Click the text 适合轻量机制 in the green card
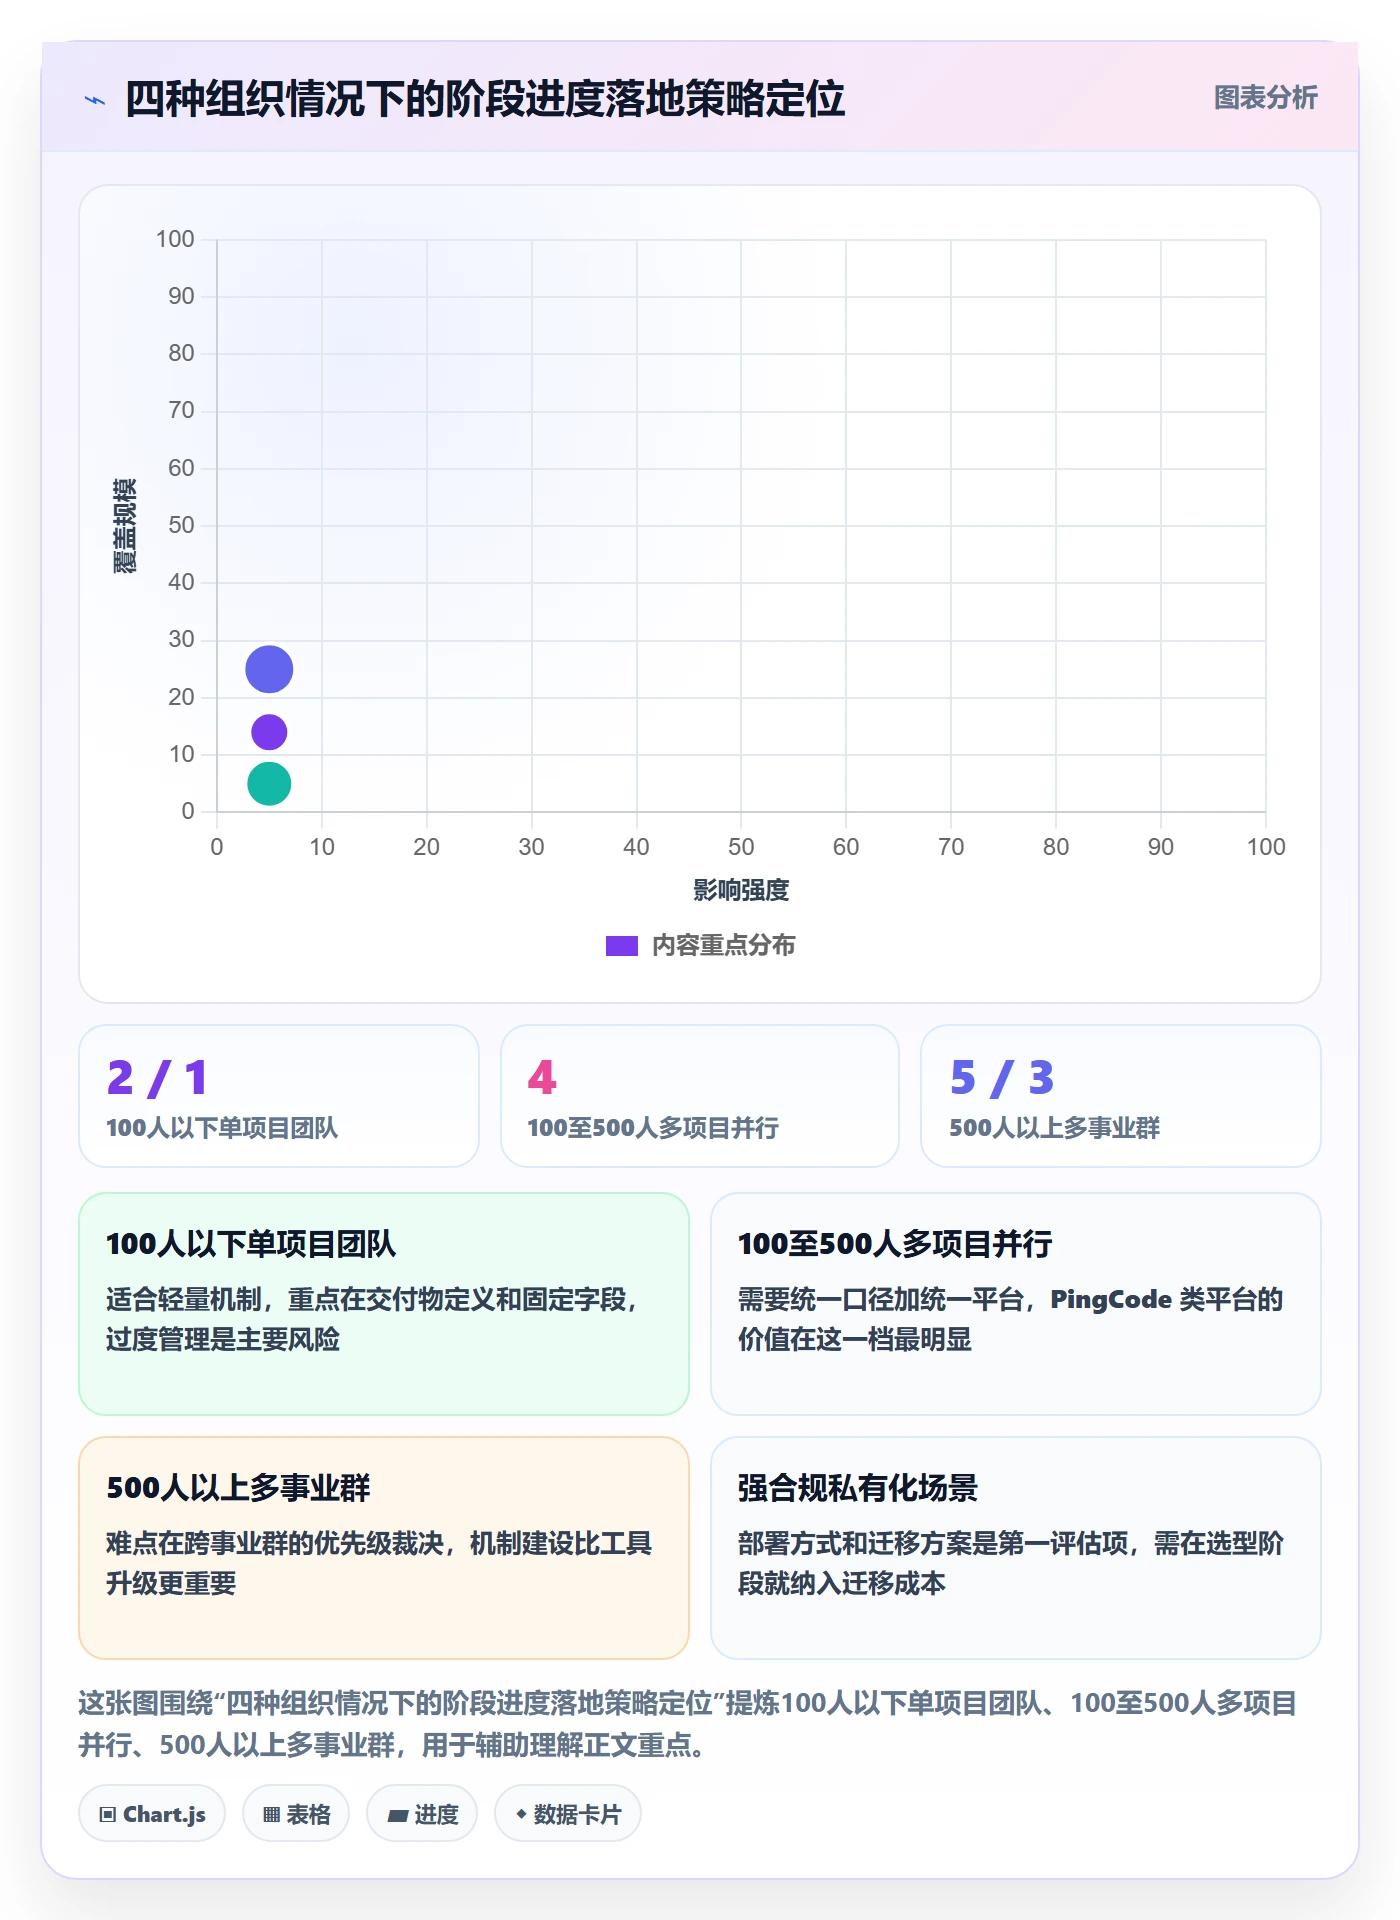Viewport: 1400px width, 1920px height. pos(184,1299)
